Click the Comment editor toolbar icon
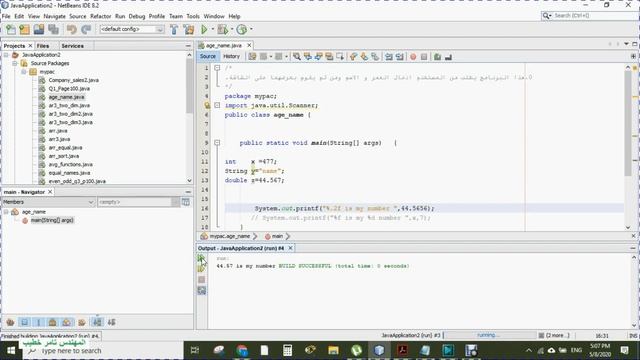Image resolution: width=640 pixels, height=360 pixels. 438,57
